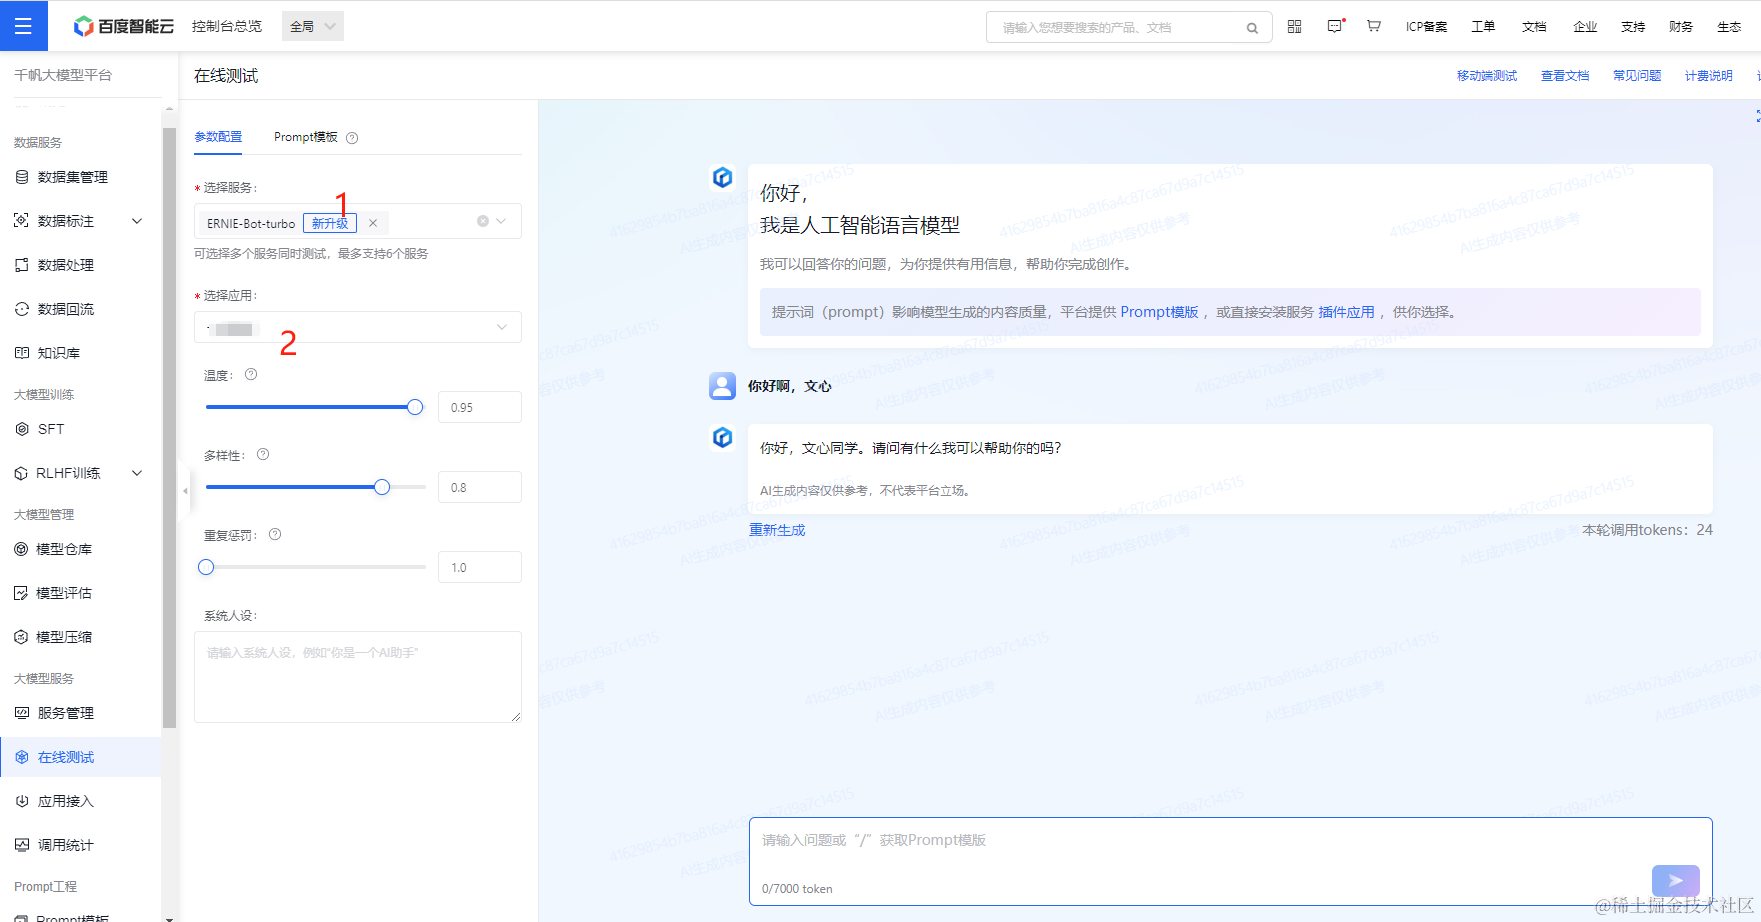This screenshot has height=922, width=1761.
Task: Open the 选择服务 dropdown arrow
Action: point(502,221)
